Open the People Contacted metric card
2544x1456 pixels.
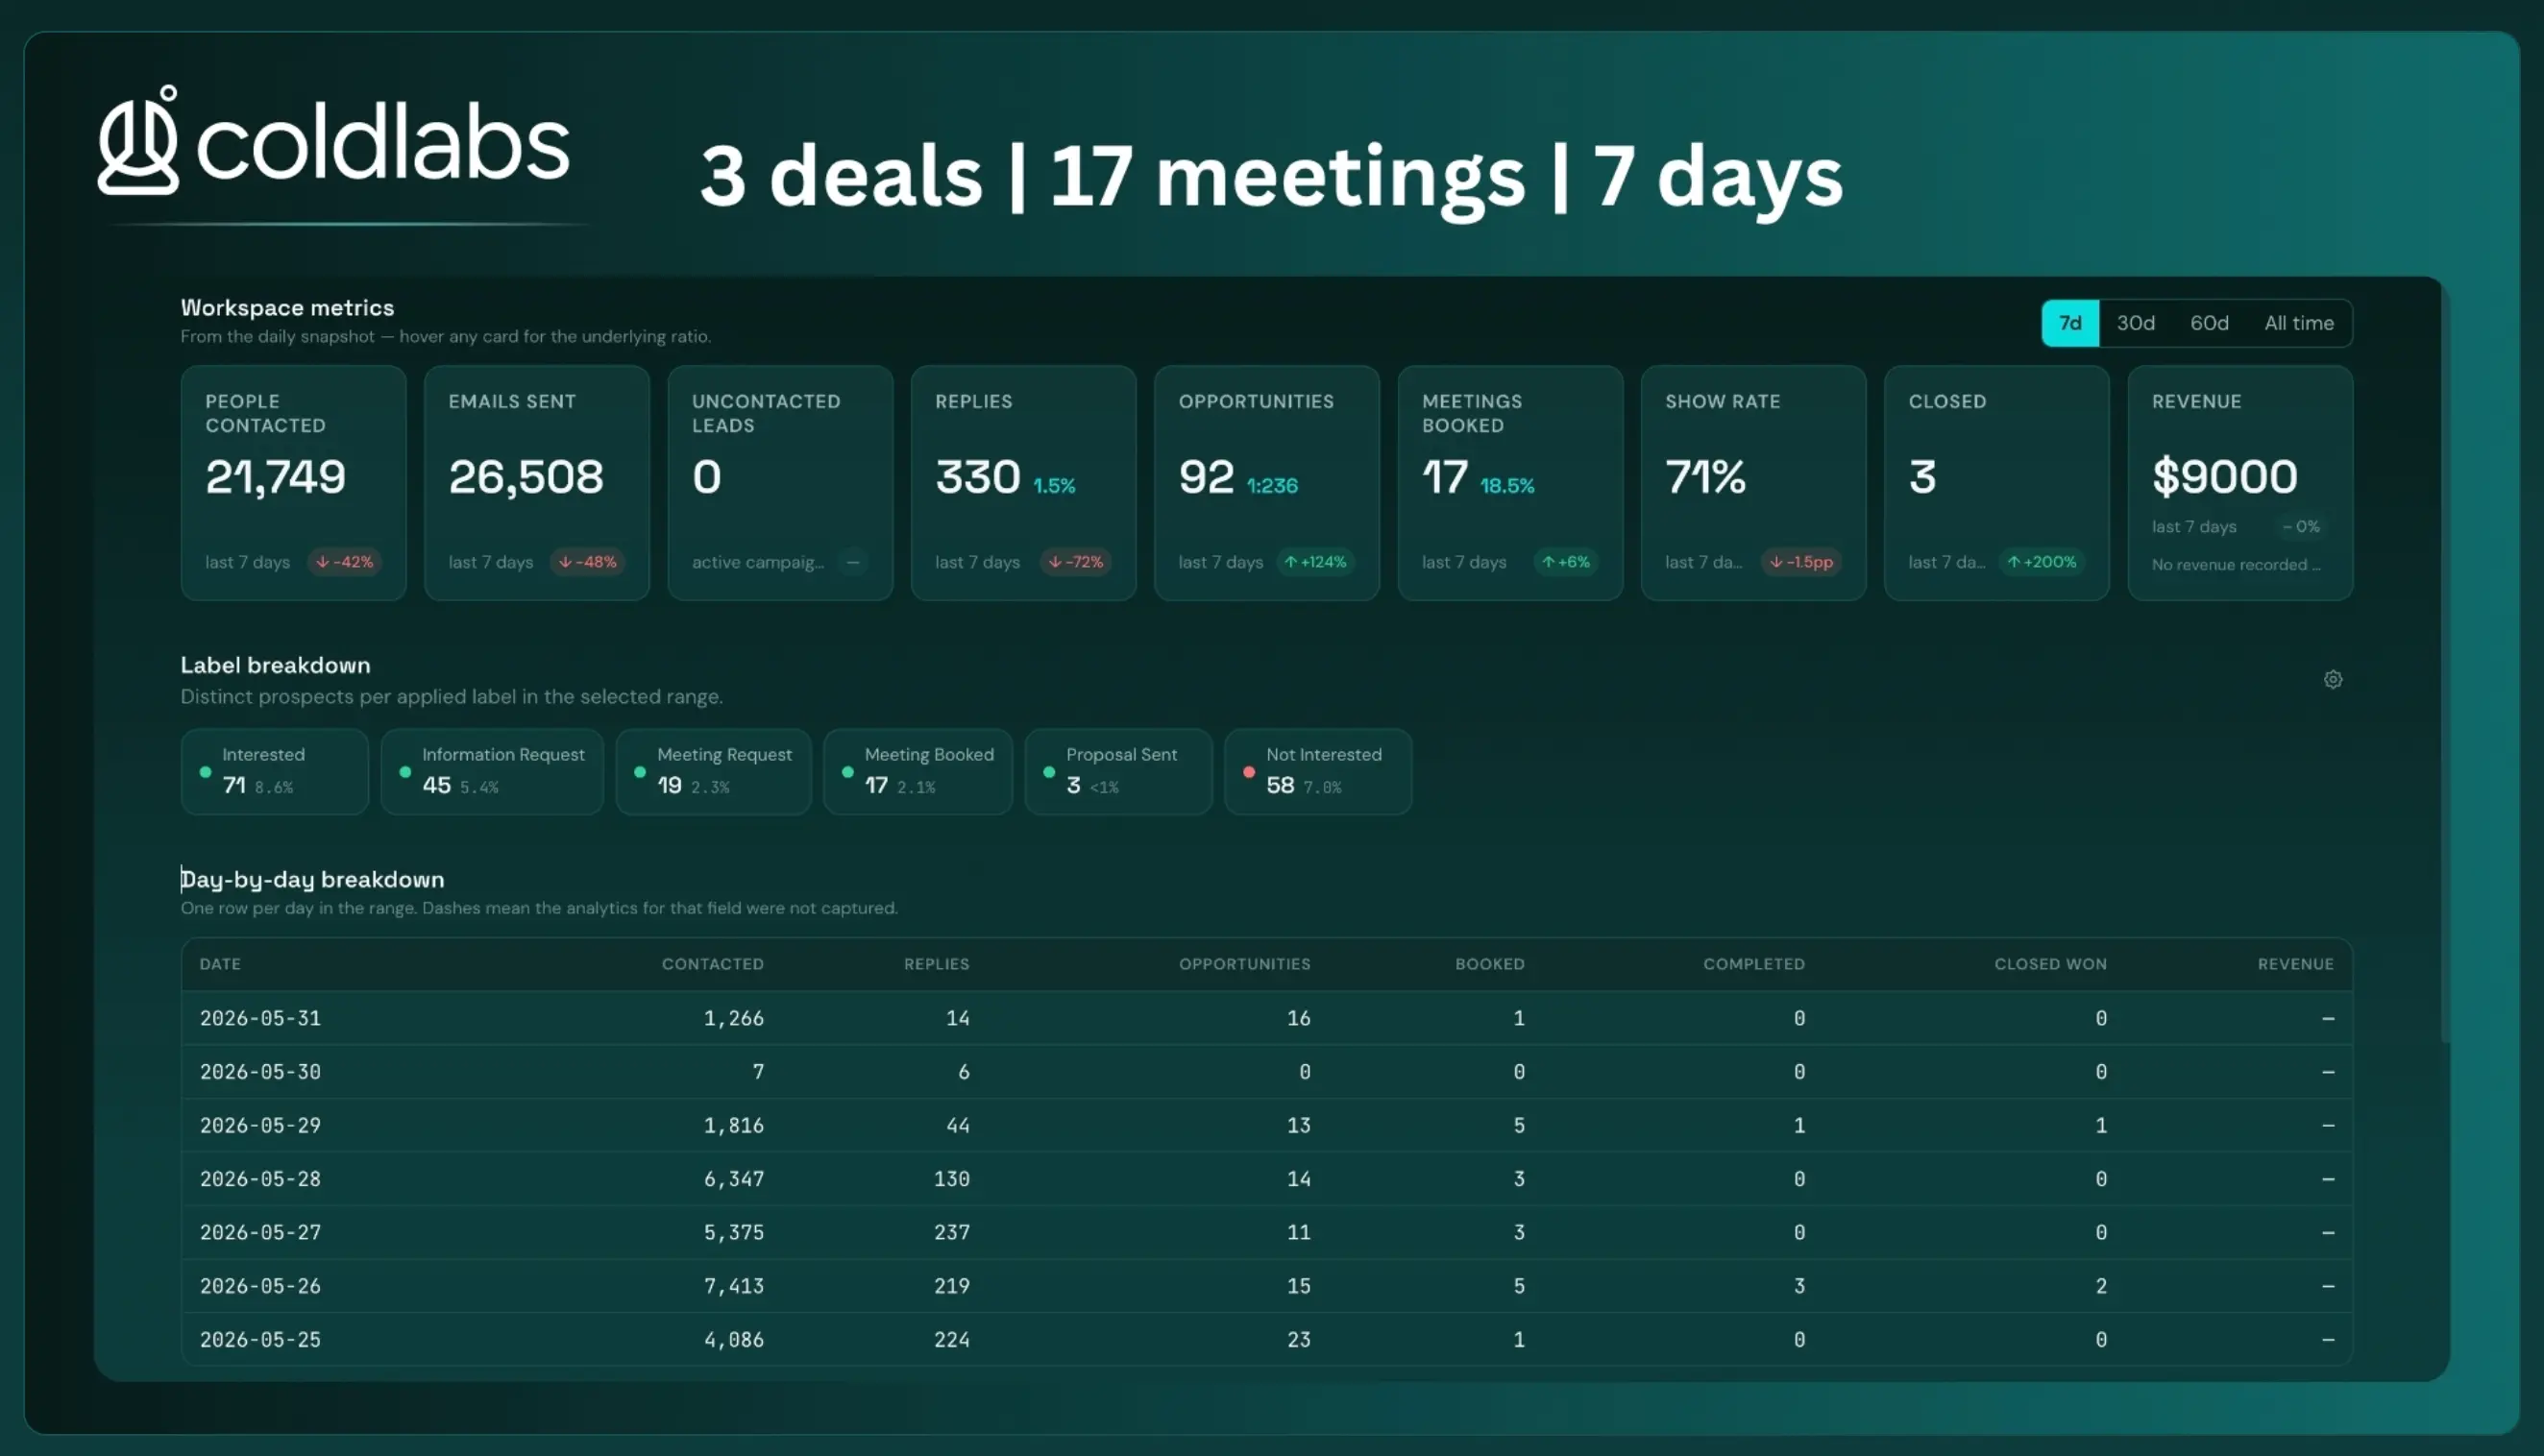point(293,482)
